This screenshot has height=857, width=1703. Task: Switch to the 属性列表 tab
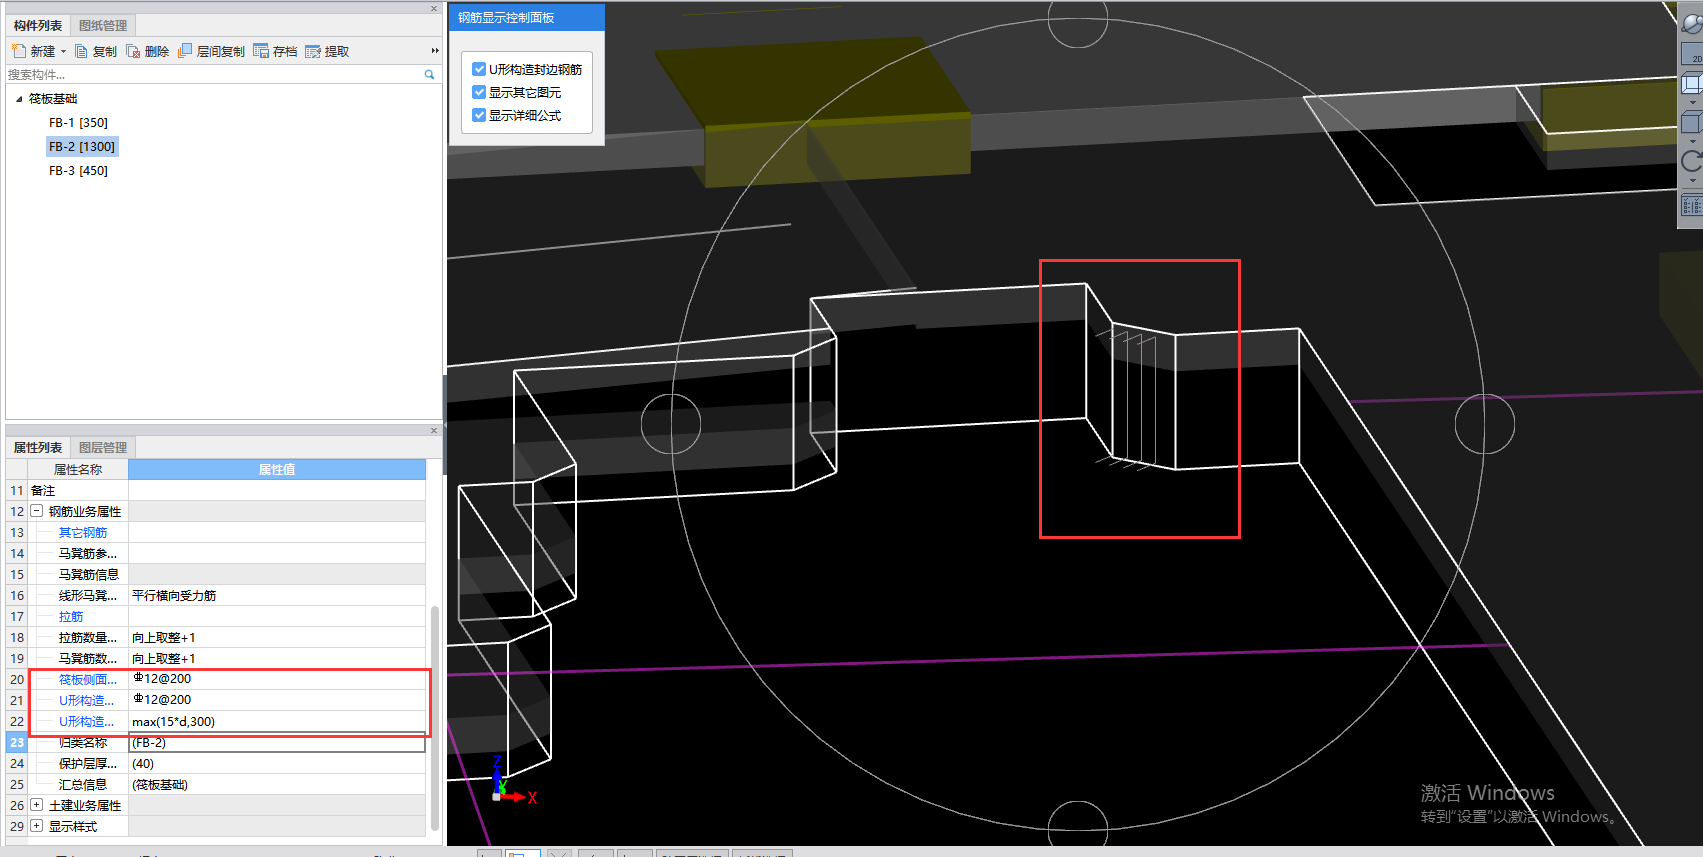point(38,447)
